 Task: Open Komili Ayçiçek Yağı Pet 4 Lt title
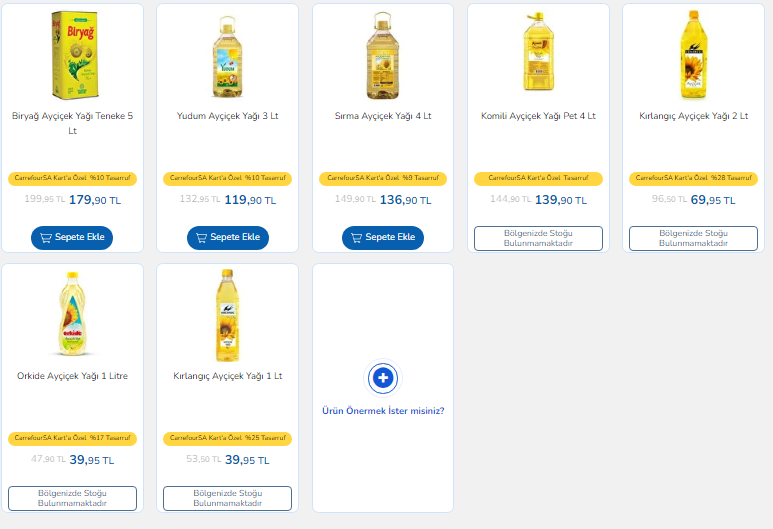coord(538,116)
